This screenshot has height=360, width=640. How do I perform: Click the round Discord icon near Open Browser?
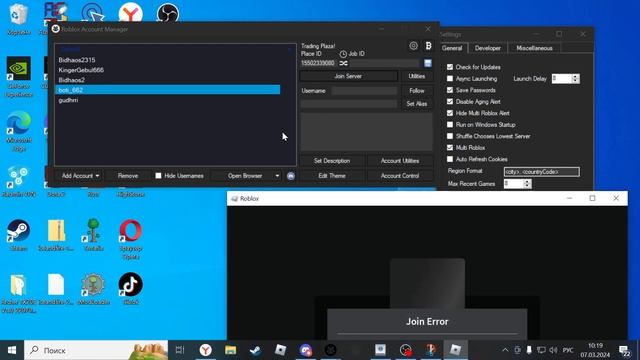291,176
